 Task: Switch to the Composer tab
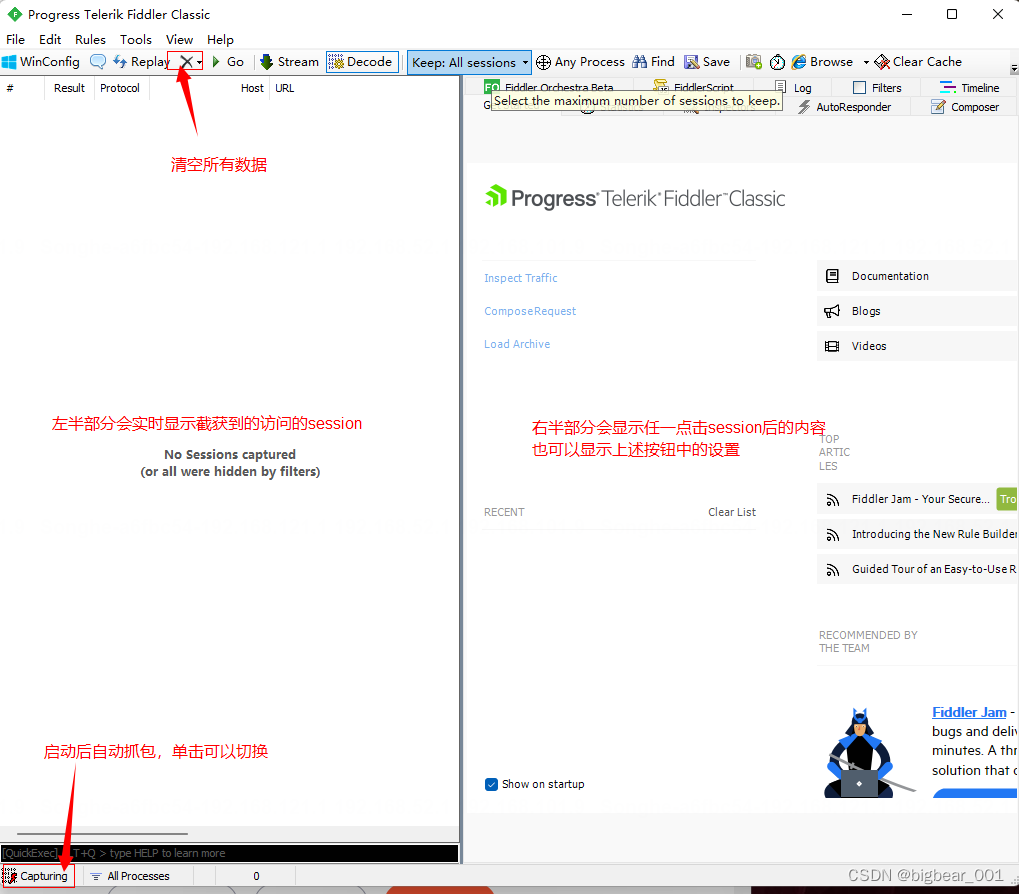point(966,107)
